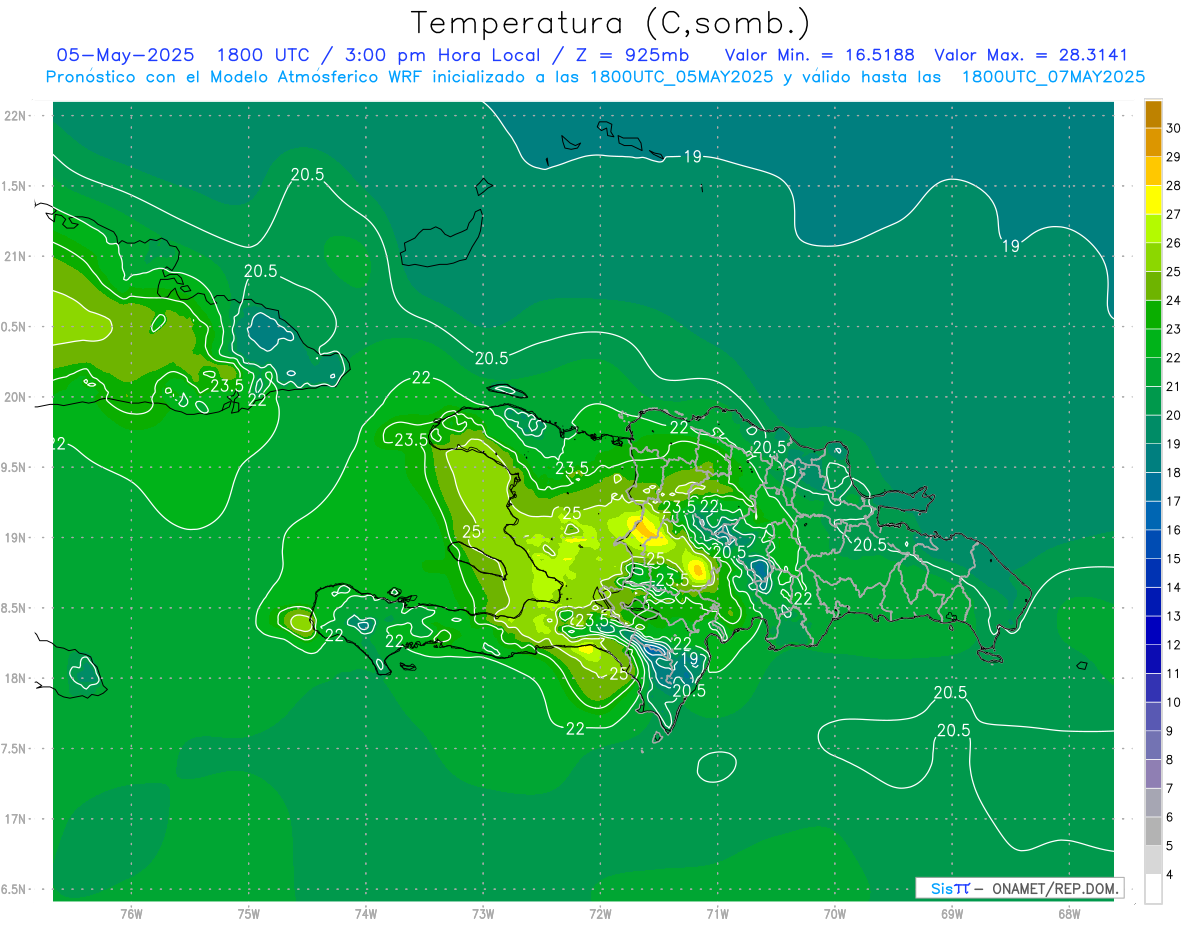
Task: Pick the orange legend swatch between 29 and 30
Action: [x=1153, y=142]
